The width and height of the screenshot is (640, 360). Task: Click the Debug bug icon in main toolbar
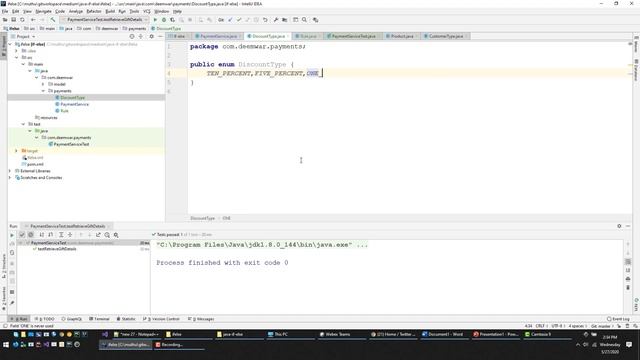[x=164, y=20]
